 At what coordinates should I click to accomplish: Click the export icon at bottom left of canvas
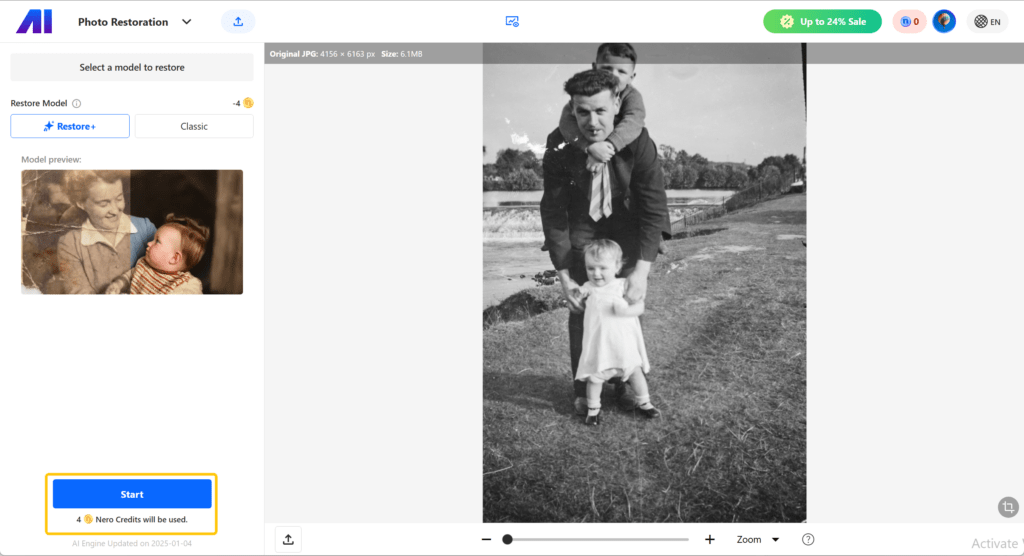tap(288, 539)
